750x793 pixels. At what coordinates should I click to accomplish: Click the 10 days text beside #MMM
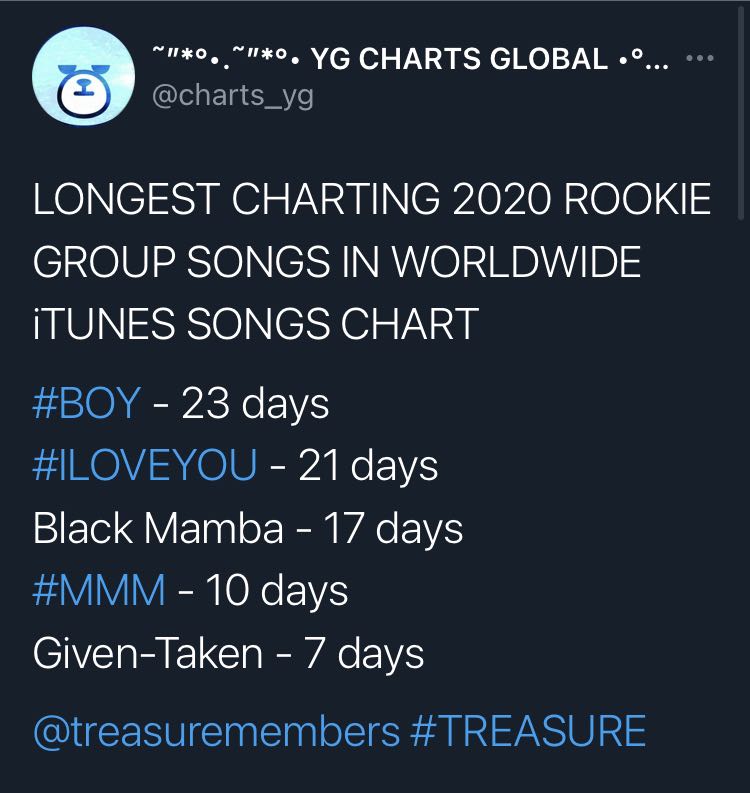tap(277, 591)
